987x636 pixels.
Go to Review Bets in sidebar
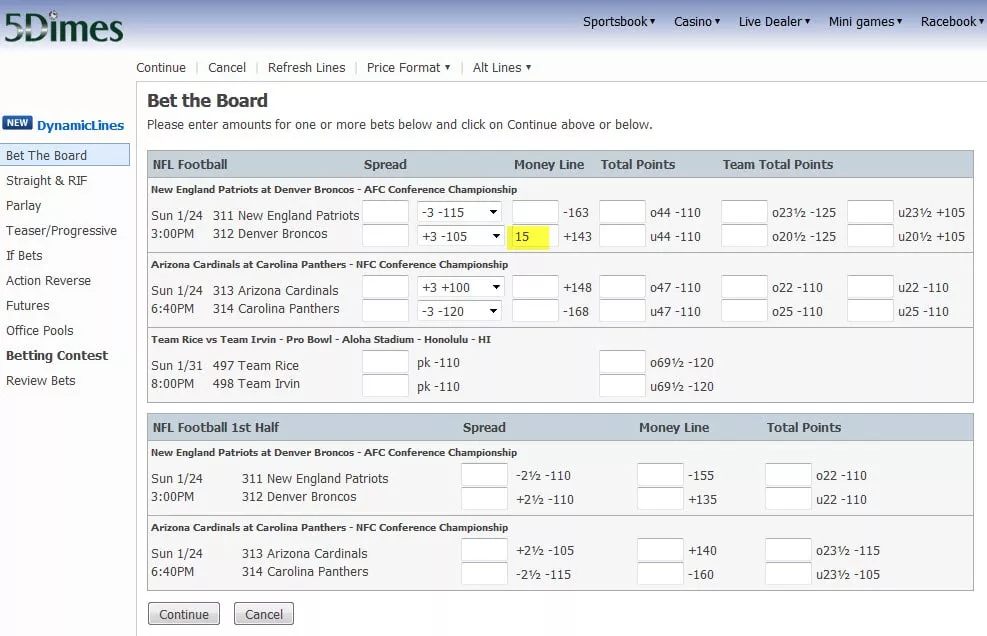pyautogui.click(x=41, y=380)
